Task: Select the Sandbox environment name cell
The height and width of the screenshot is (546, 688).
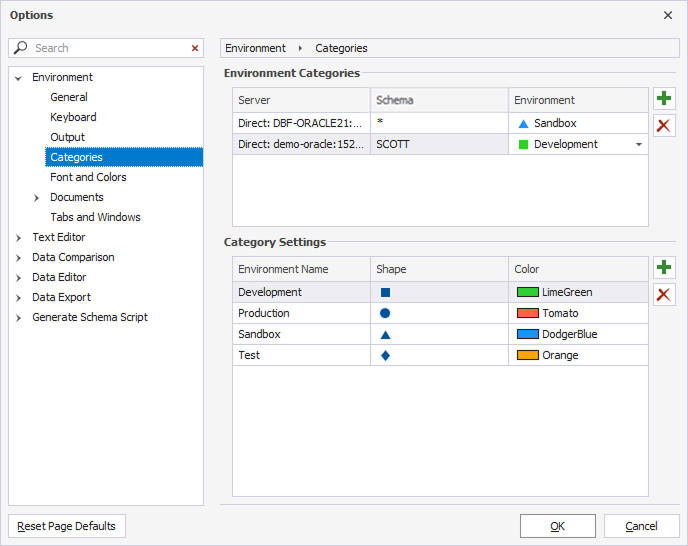Action: point(301,334)
